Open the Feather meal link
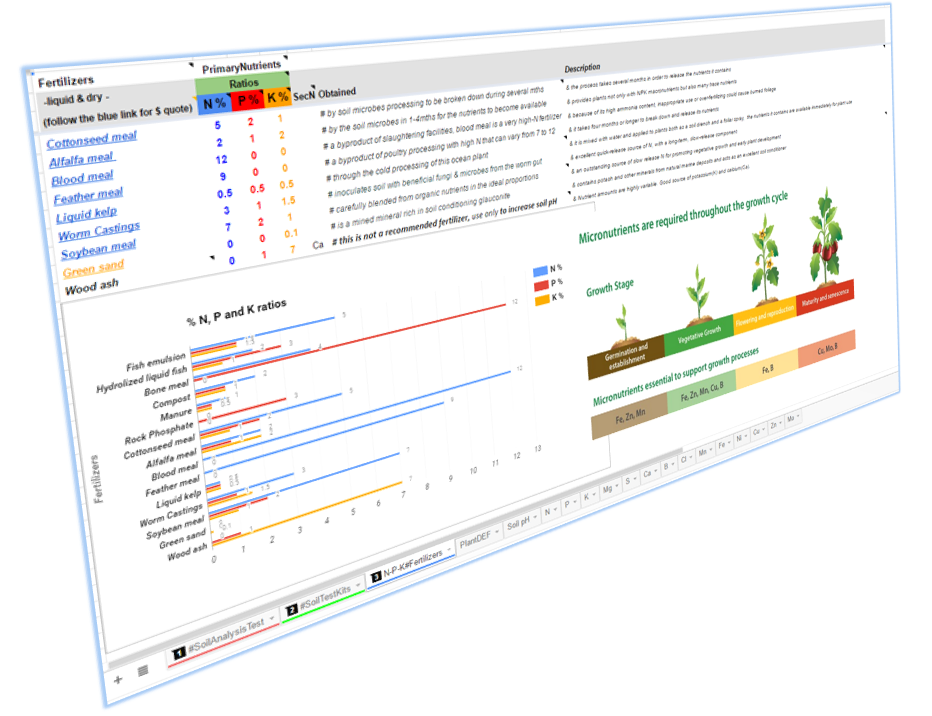The width and height of the screenshot is (932, 716). pyautogui.click(x=88, y=195)
